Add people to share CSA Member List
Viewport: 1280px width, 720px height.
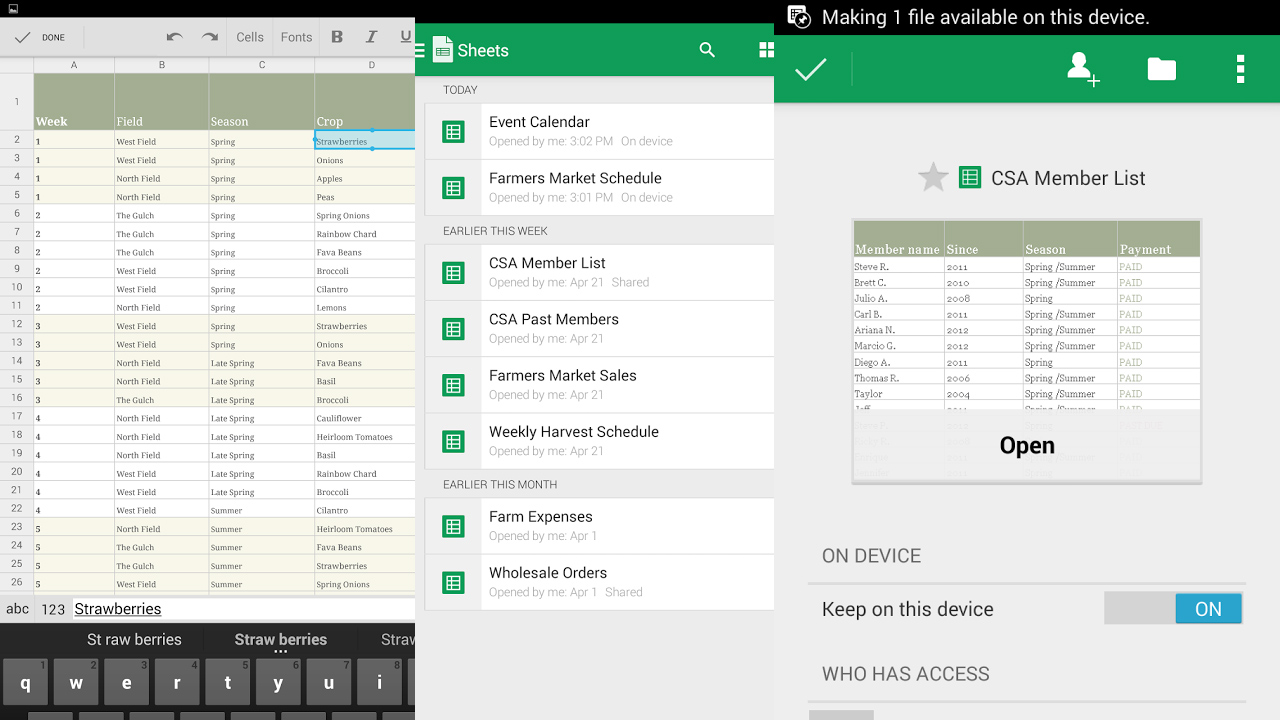click(1083, 69)
